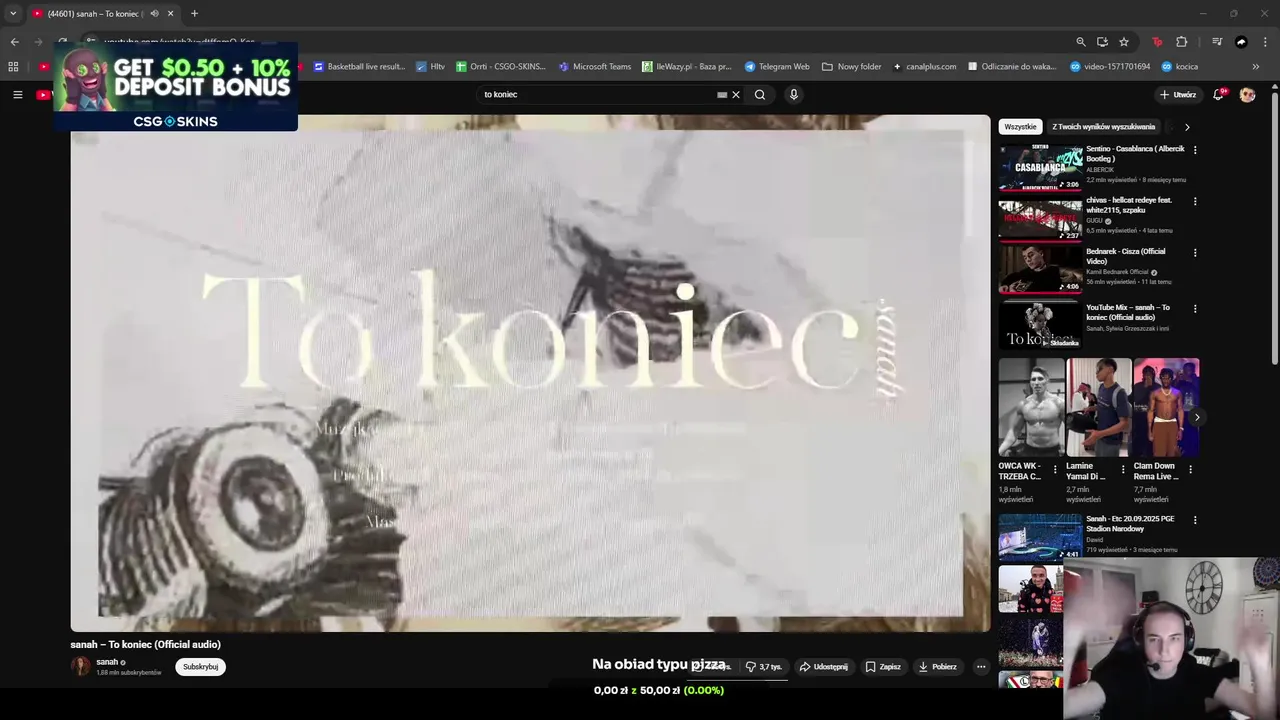Show more filter chips with arrow
The height and width of the screenshot is (720, 1280).
click(1187, 127)
